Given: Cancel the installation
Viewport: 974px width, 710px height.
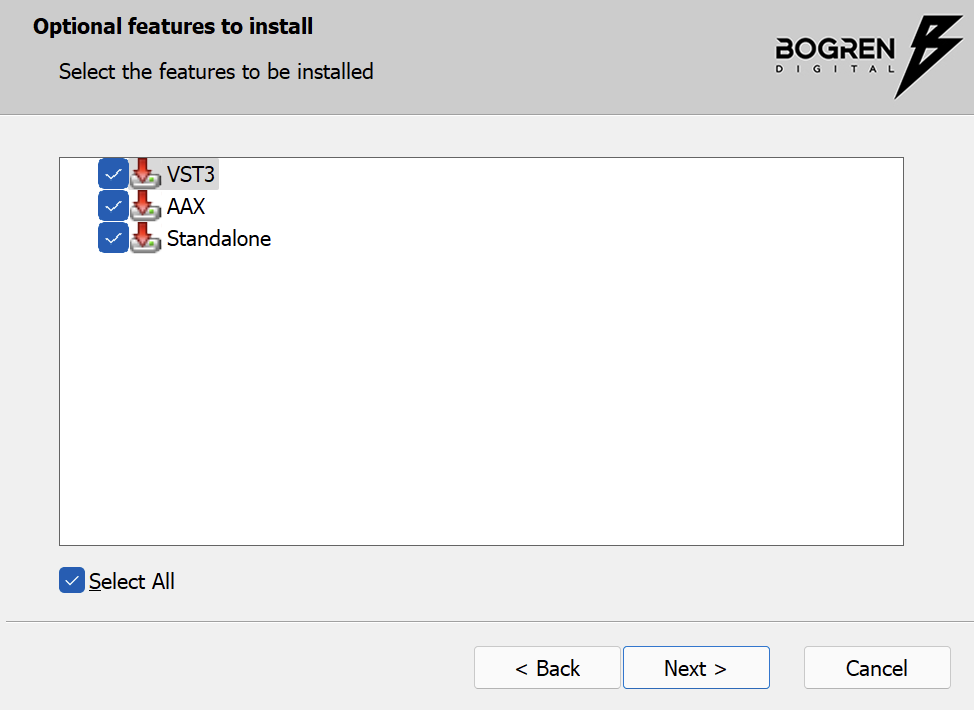Looking at the screenshot, I should coord(877,668).
